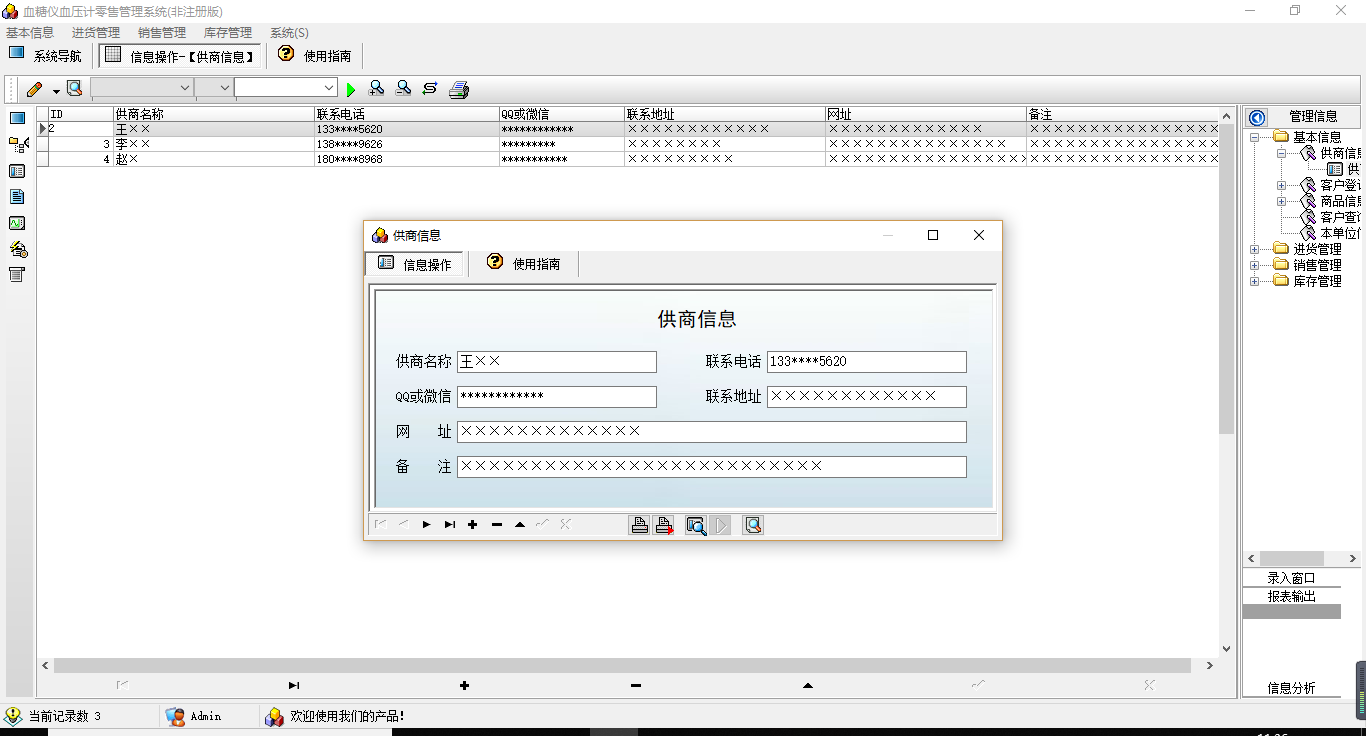1366x736 pixels.
Task: Click the edit triangle button in 供商信息 dialog
Action: coord(520,525)
